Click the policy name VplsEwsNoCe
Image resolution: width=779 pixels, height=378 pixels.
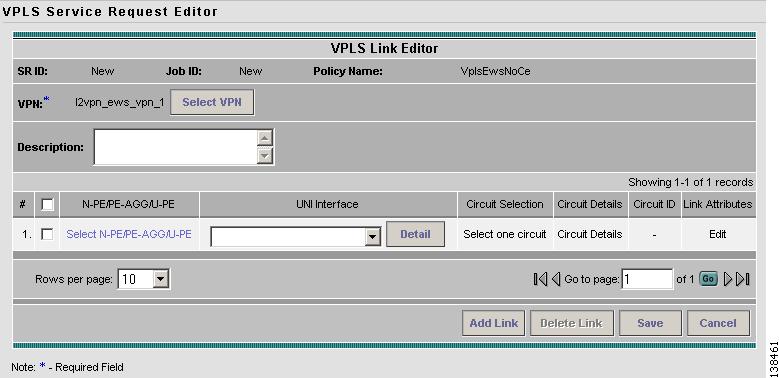(495, 72)
